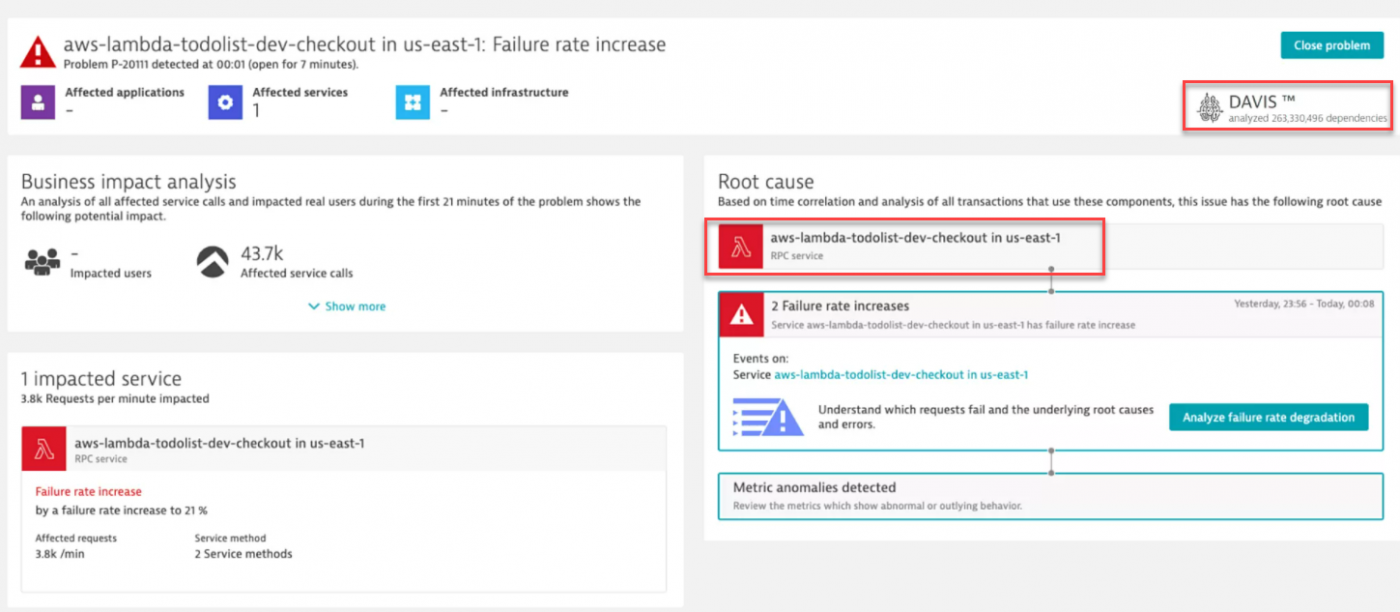This screenshot has height=612, width=1400.
Task: Click the warning icon beside 2 Failure rate increases
Action: [741, 314]
